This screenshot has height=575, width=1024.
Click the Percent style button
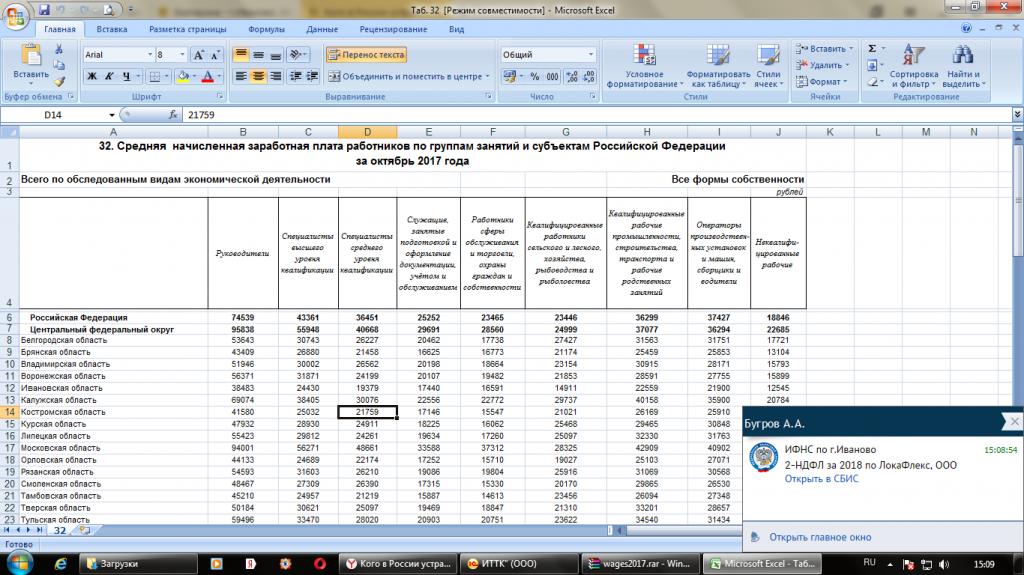coord(533,76)
